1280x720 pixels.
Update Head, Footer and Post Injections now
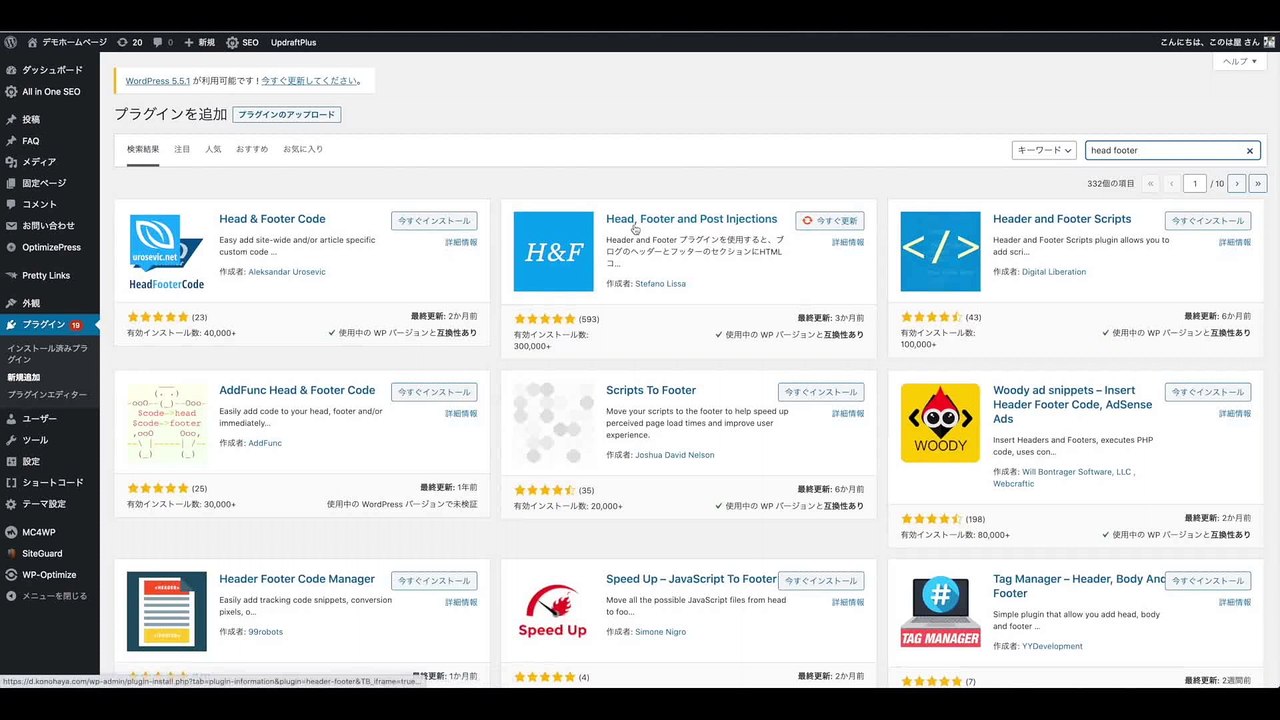tap(830, 221)
